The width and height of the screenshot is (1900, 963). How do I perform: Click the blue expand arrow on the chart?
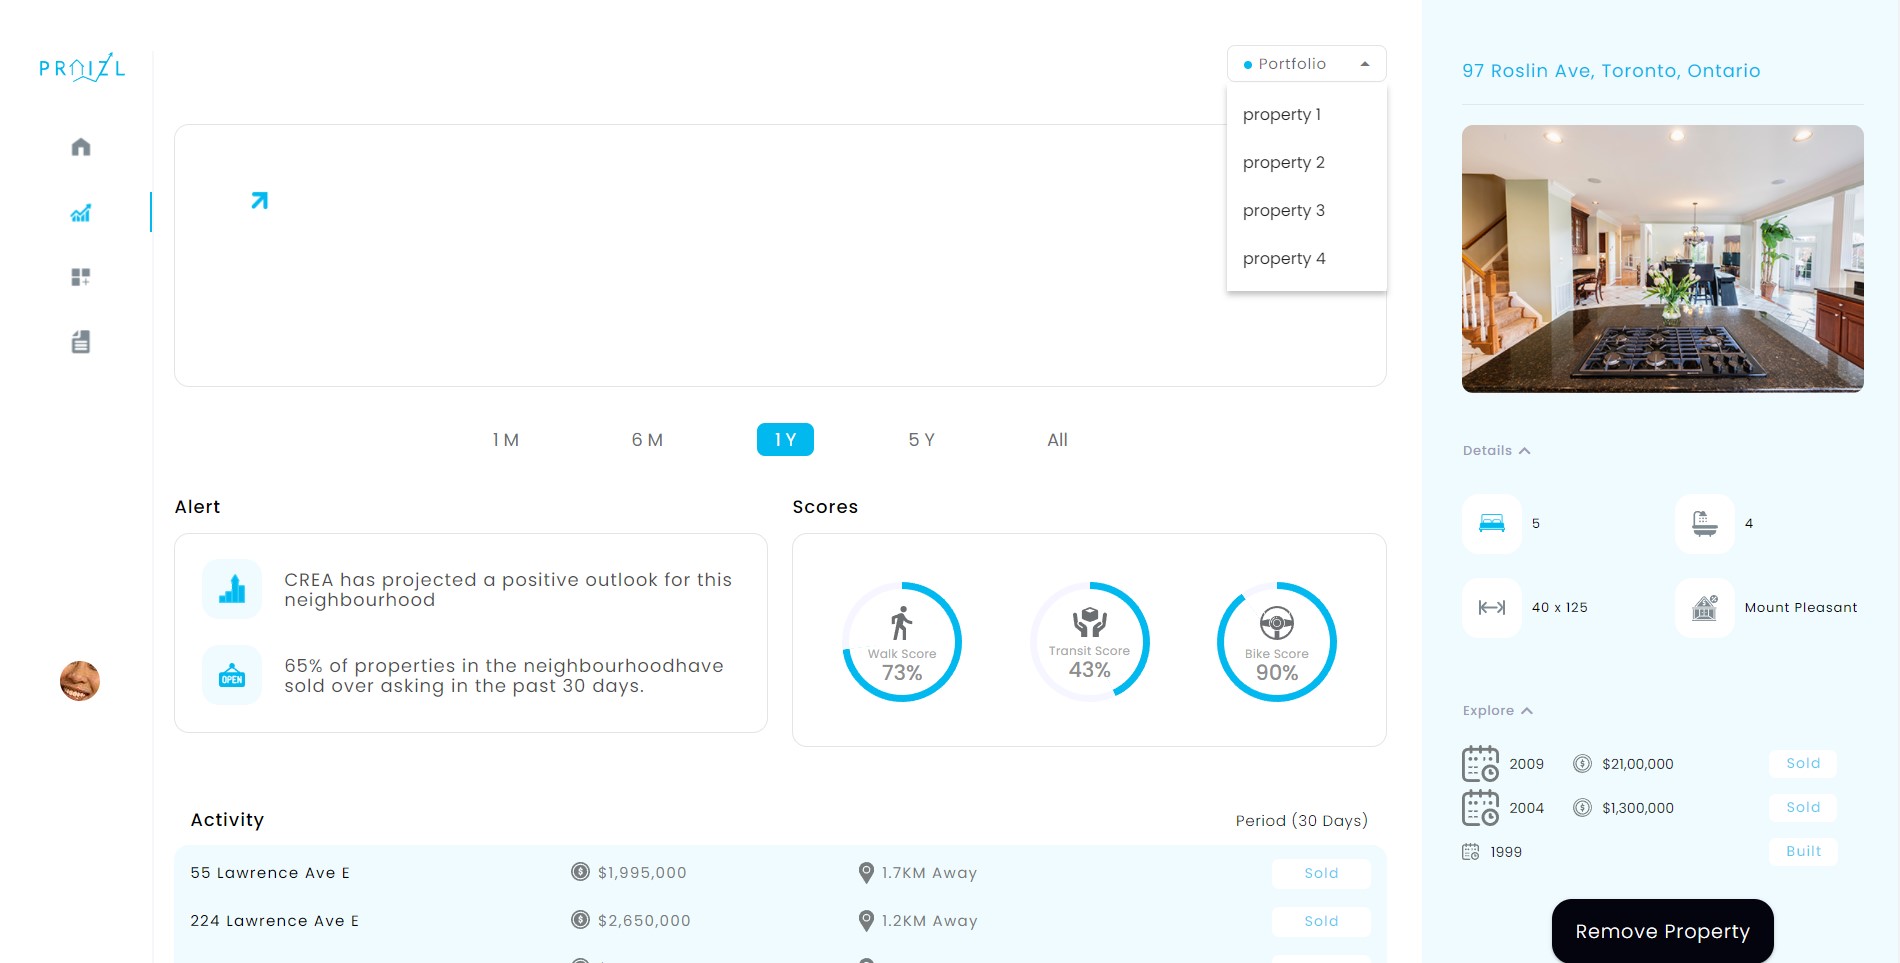(x=259, y=200)
